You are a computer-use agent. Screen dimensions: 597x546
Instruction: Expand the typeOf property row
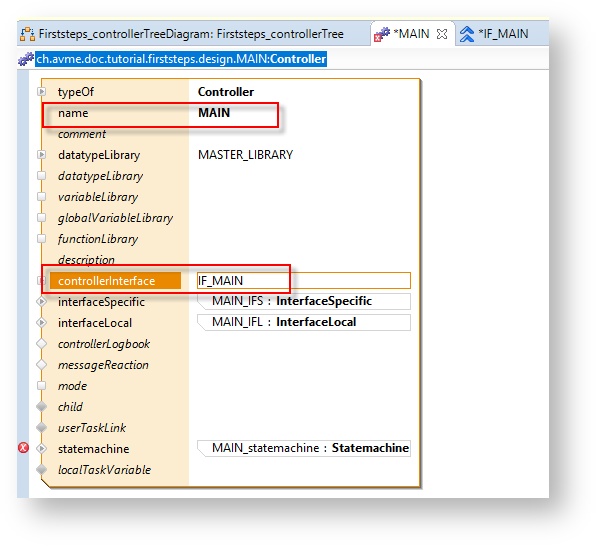click(42, 92)
